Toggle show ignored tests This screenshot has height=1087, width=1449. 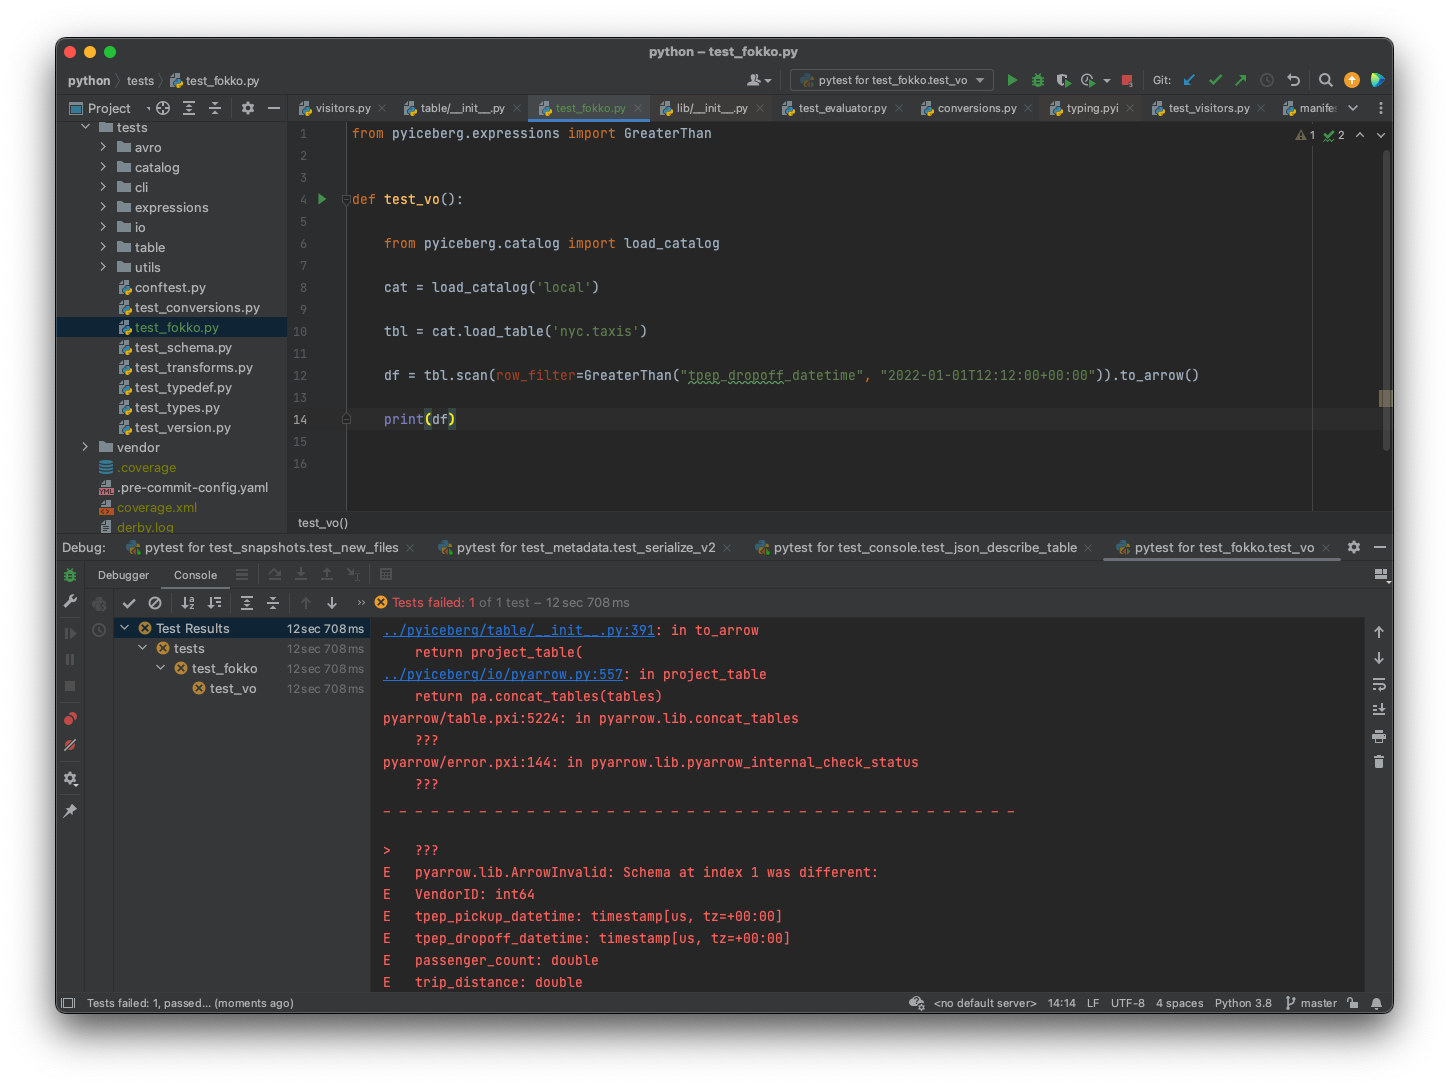coord(155,603)
